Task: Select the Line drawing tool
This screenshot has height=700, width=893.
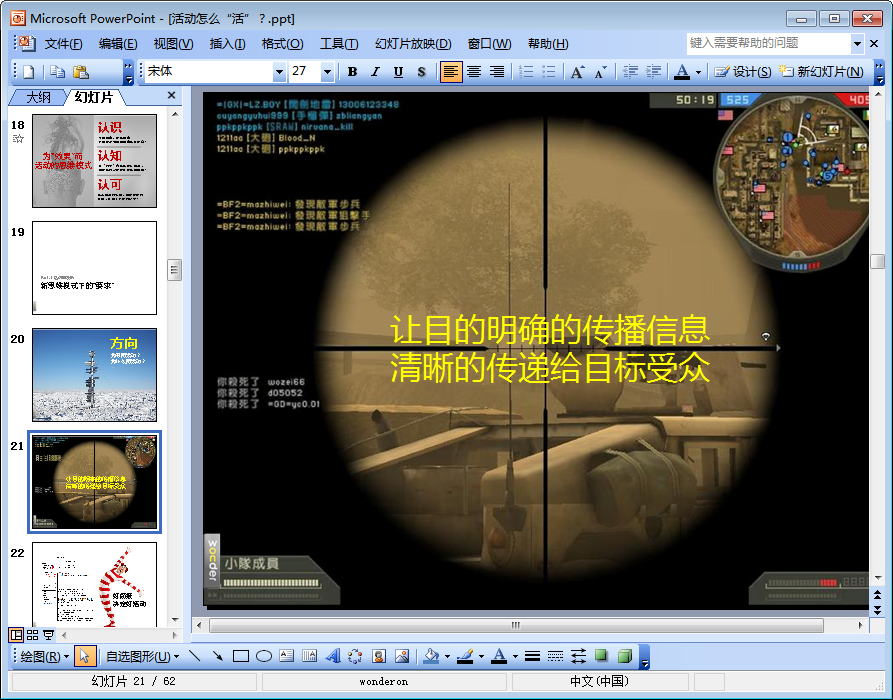Action: (x=195, y=656)
